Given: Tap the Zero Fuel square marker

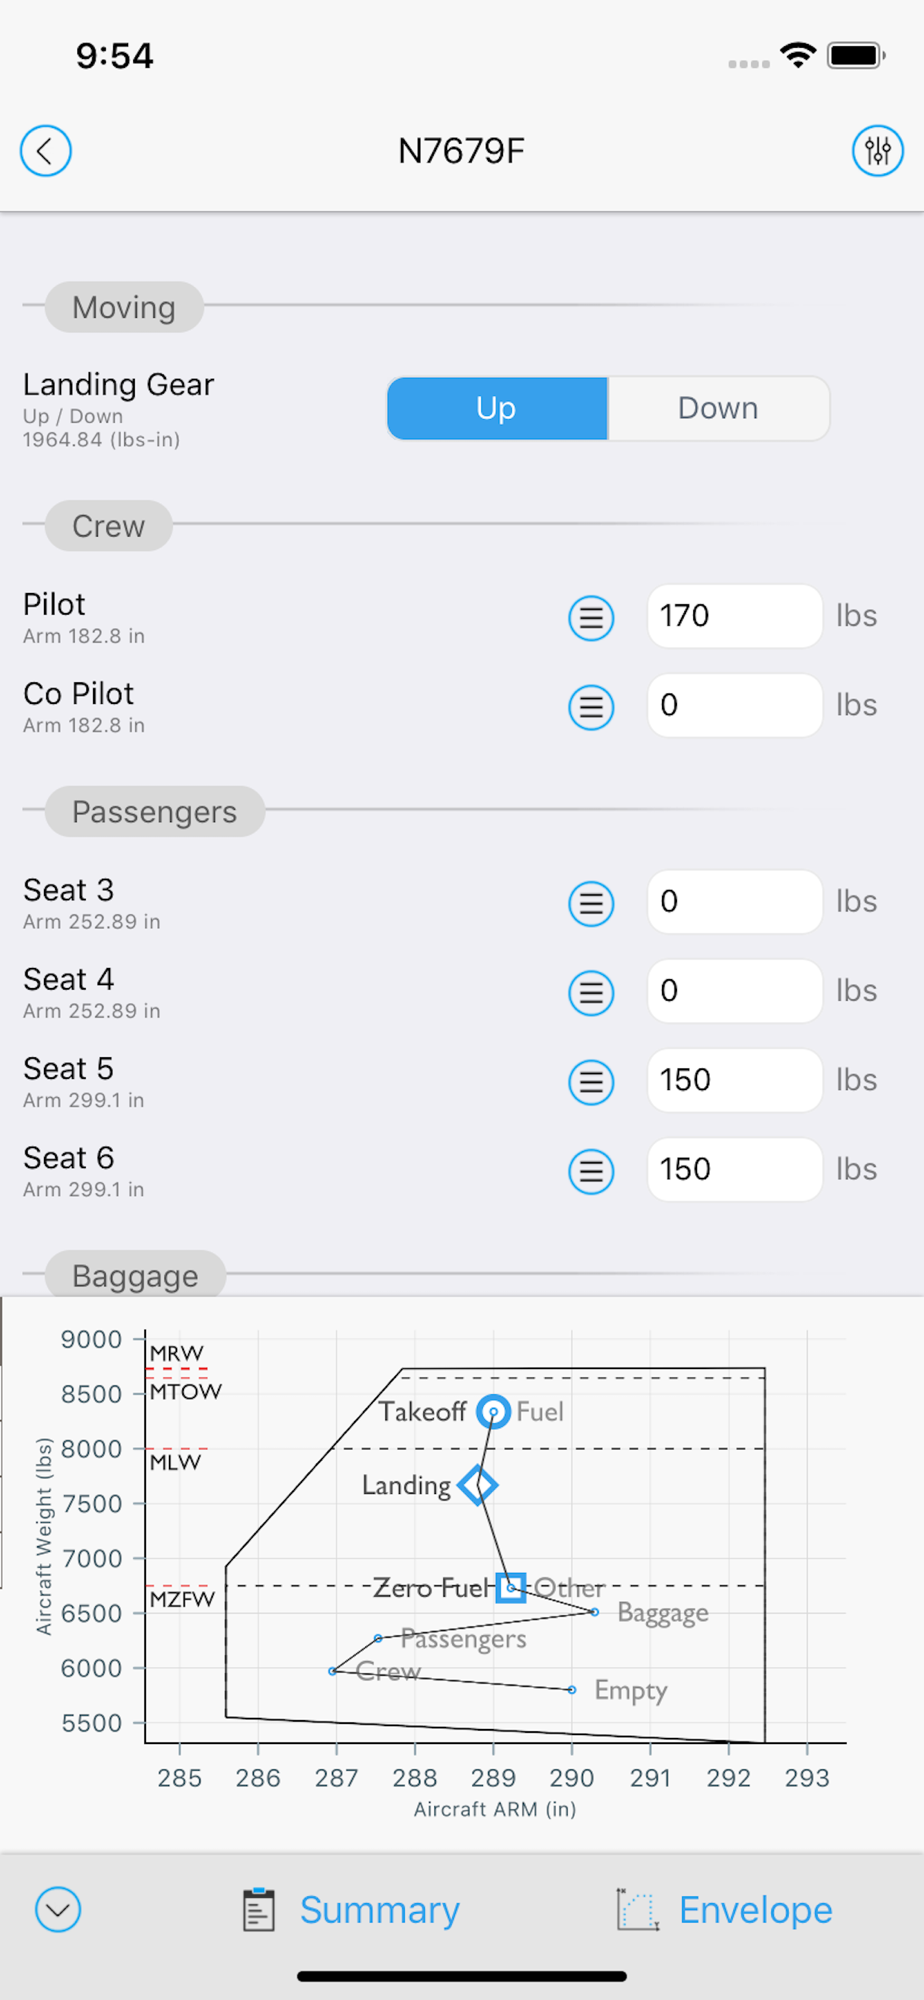Looking at the screenshot, I should (x=511, y=1587).
